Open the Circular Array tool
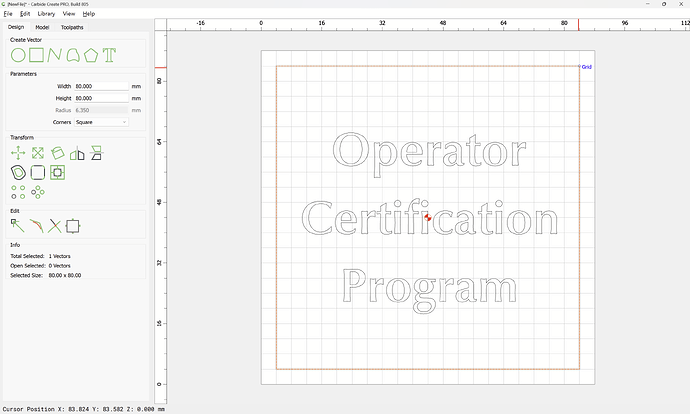690x414 pixels. (38, 192)
